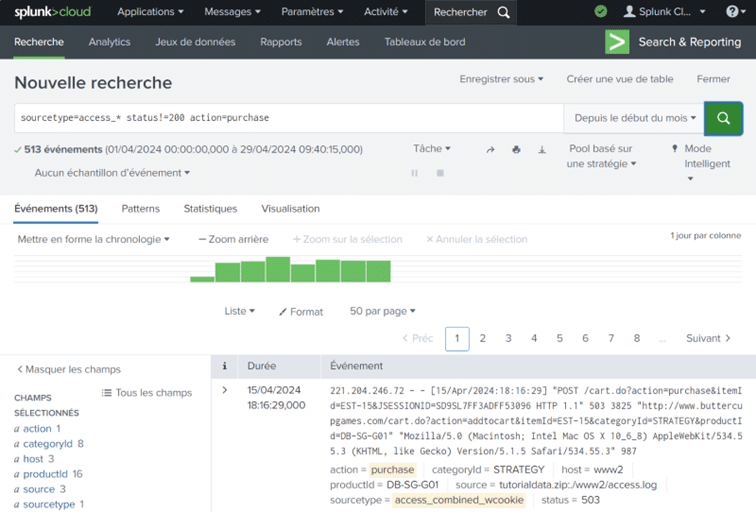Go to results page 2
This screenshot has height=512, width=756.
point(483,338)
